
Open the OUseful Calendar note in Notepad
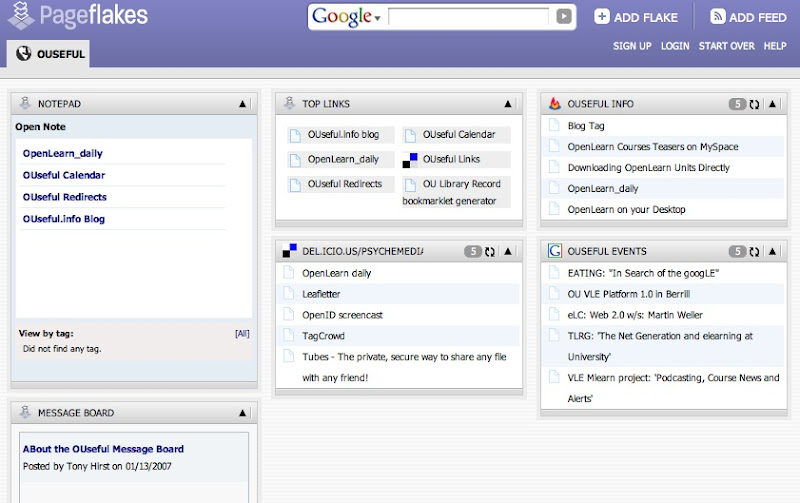pyautogui.click(x=64, y=175)
